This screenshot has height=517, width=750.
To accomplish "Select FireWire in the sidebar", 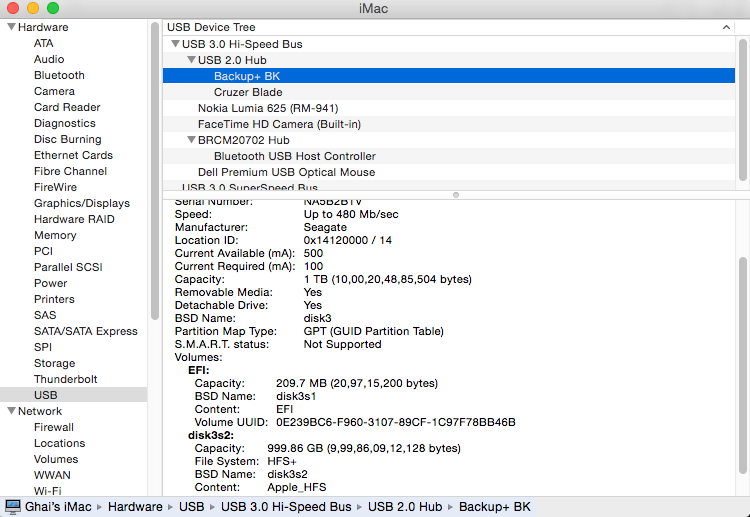I will tap(55, 187).
